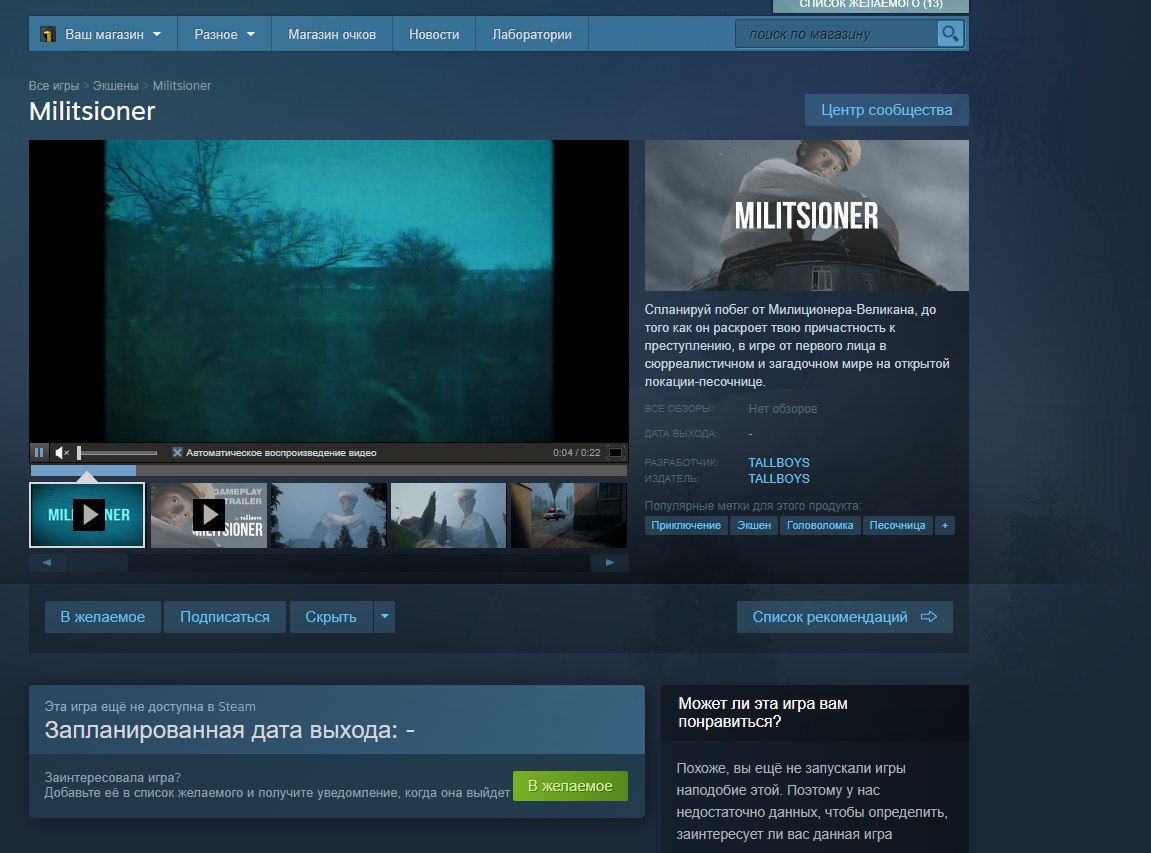Screen dimensions: 1151x853
Task: Open developer TALLBOYS link
Action: tap(779, 462)
